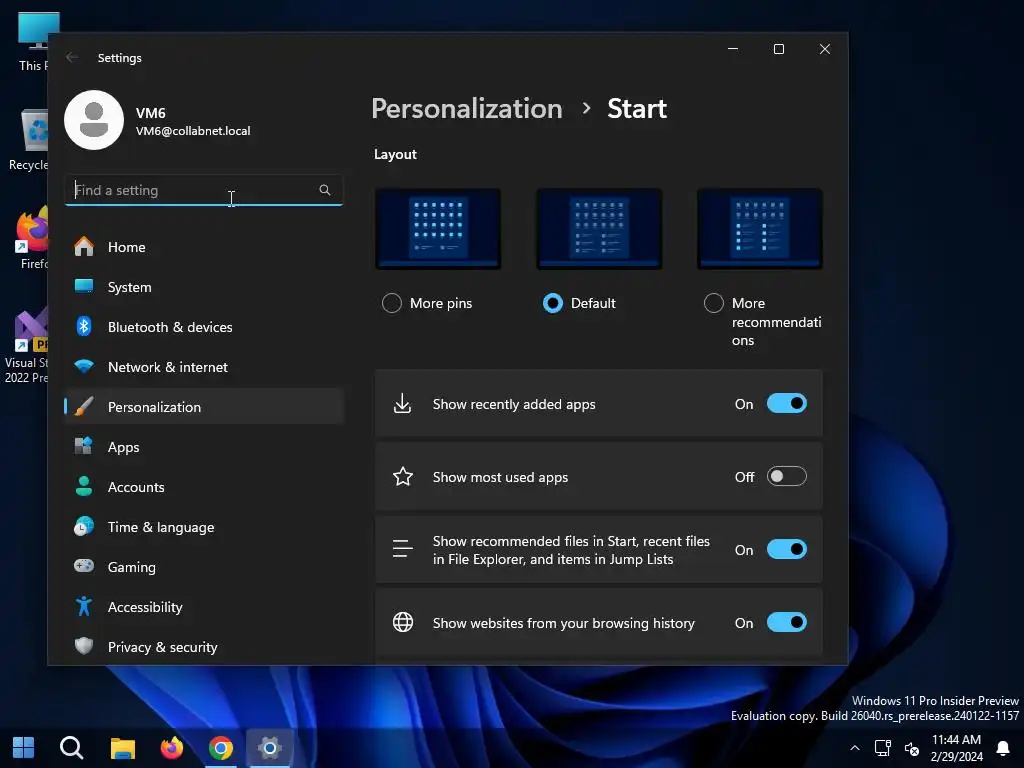Click Personalization in the breadcrumb
This screenshot has height=768, width=1024.
point(466,108)
